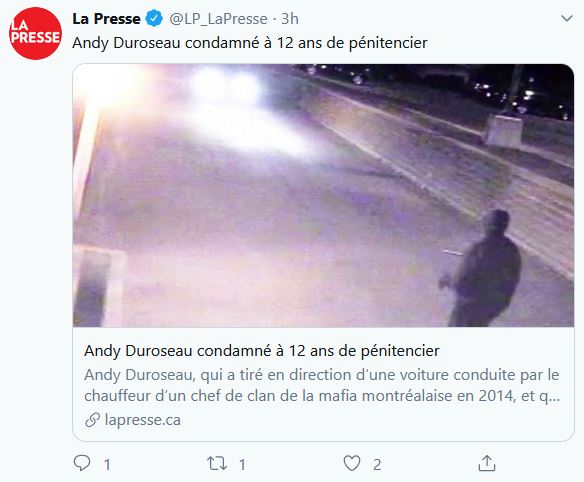Open the 3h timestamp link
The image size is (584, 482).
pyautogui.click(x=290, y=19)
